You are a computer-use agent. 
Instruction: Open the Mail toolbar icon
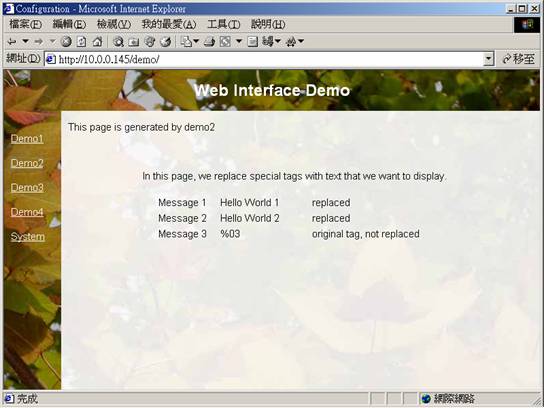(187, 42)
